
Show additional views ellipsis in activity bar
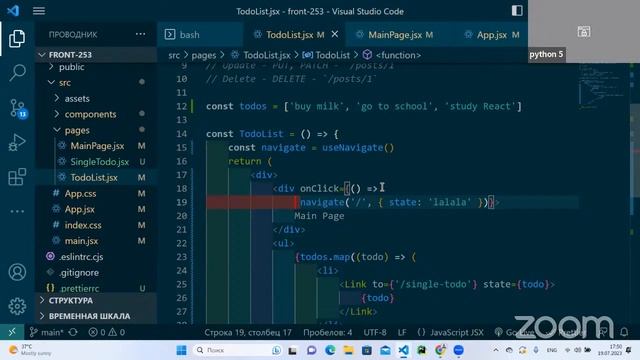17,211
